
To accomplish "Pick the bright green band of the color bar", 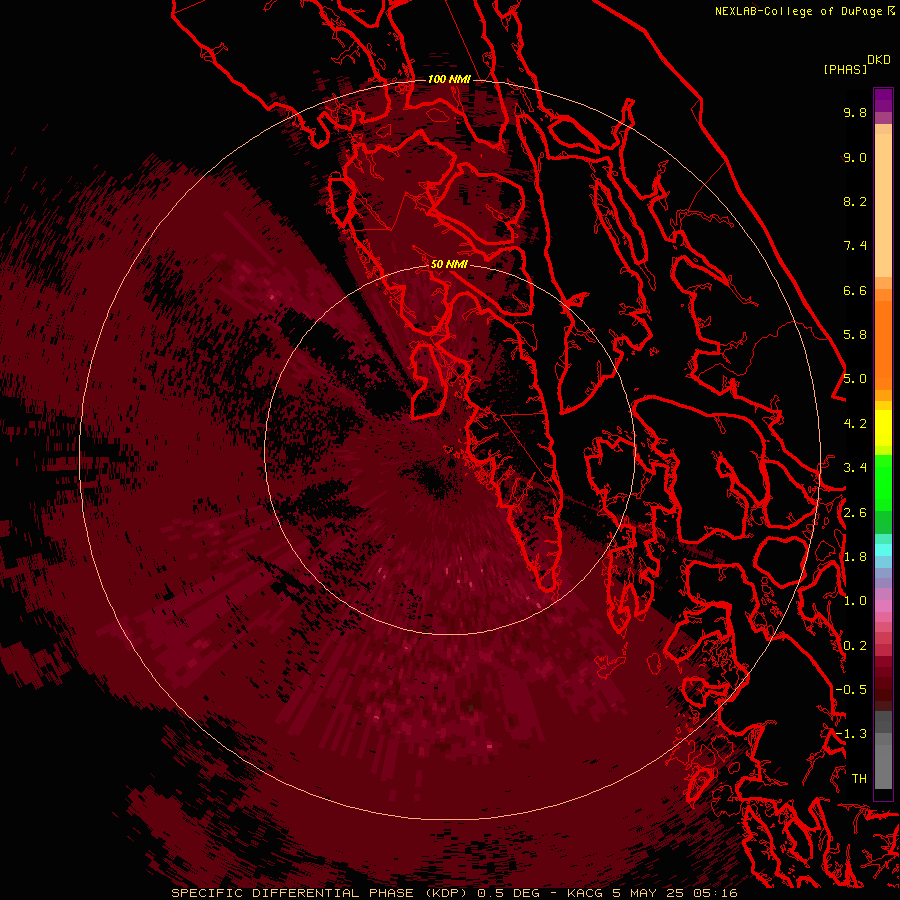I will pyautogui.click(x=883, y=482).
